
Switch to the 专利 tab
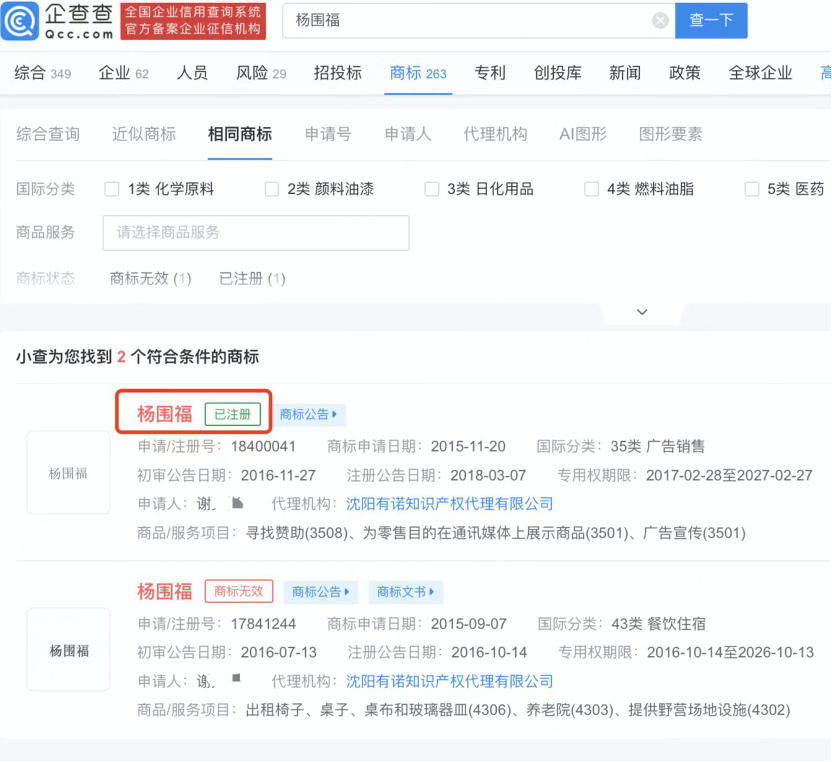490,72
